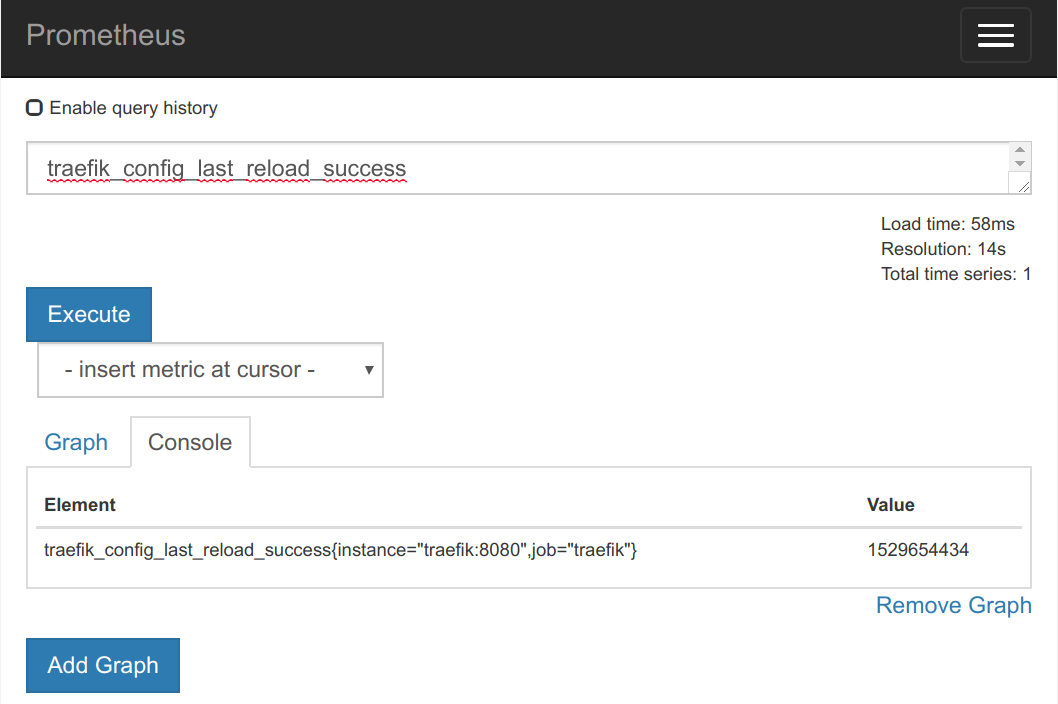
Task: Select a metric from the dropdown selector
Action: [210, 369]
